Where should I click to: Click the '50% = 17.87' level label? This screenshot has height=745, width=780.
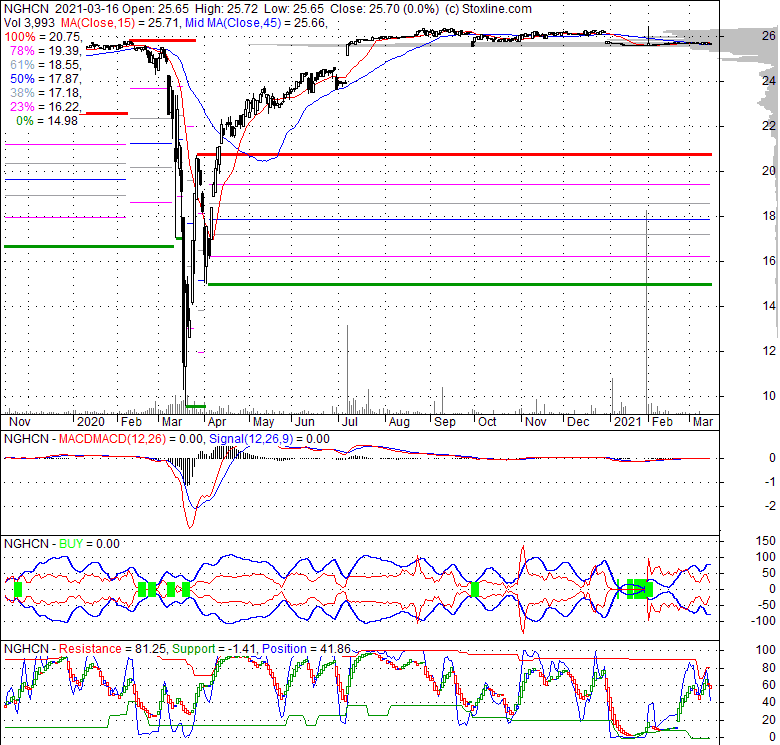(x=45, y=79)
